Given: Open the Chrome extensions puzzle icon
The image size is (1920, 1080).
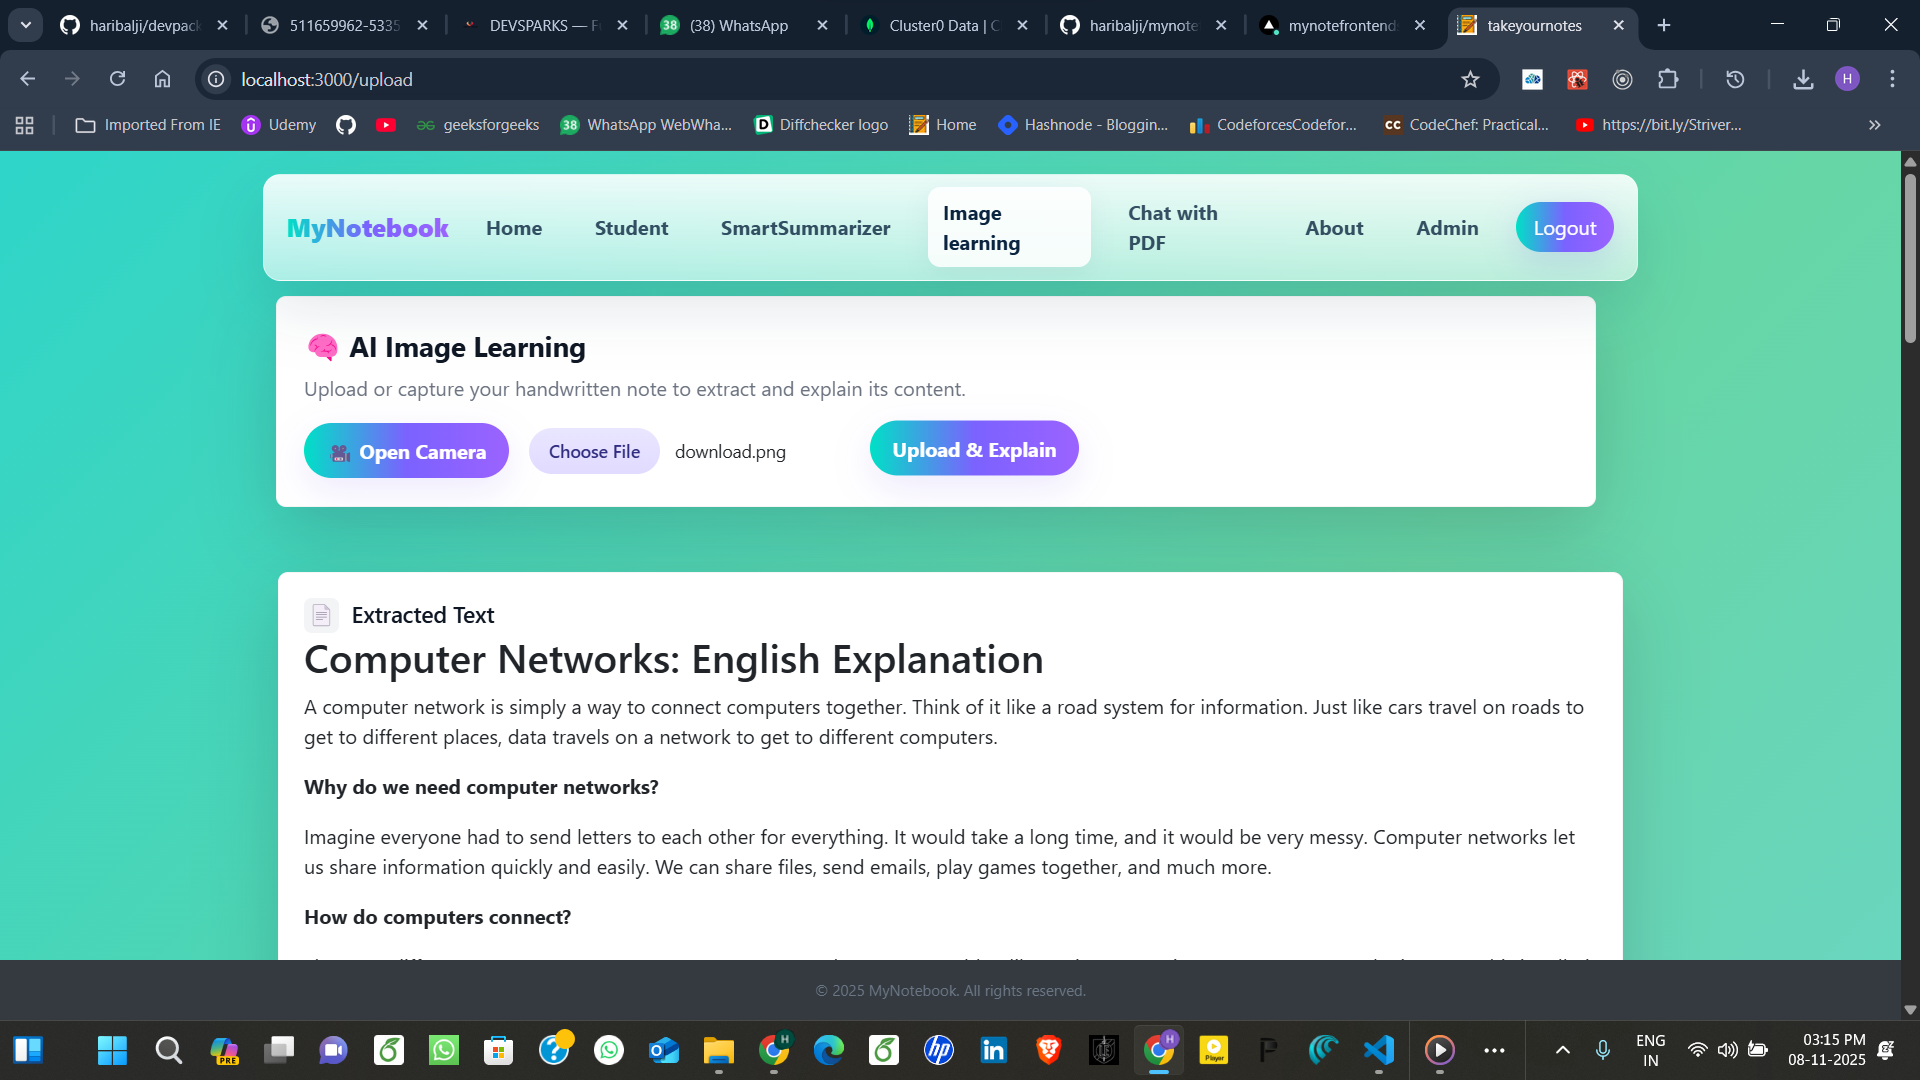Looking at the screenshot, I should pos(1668,79).
